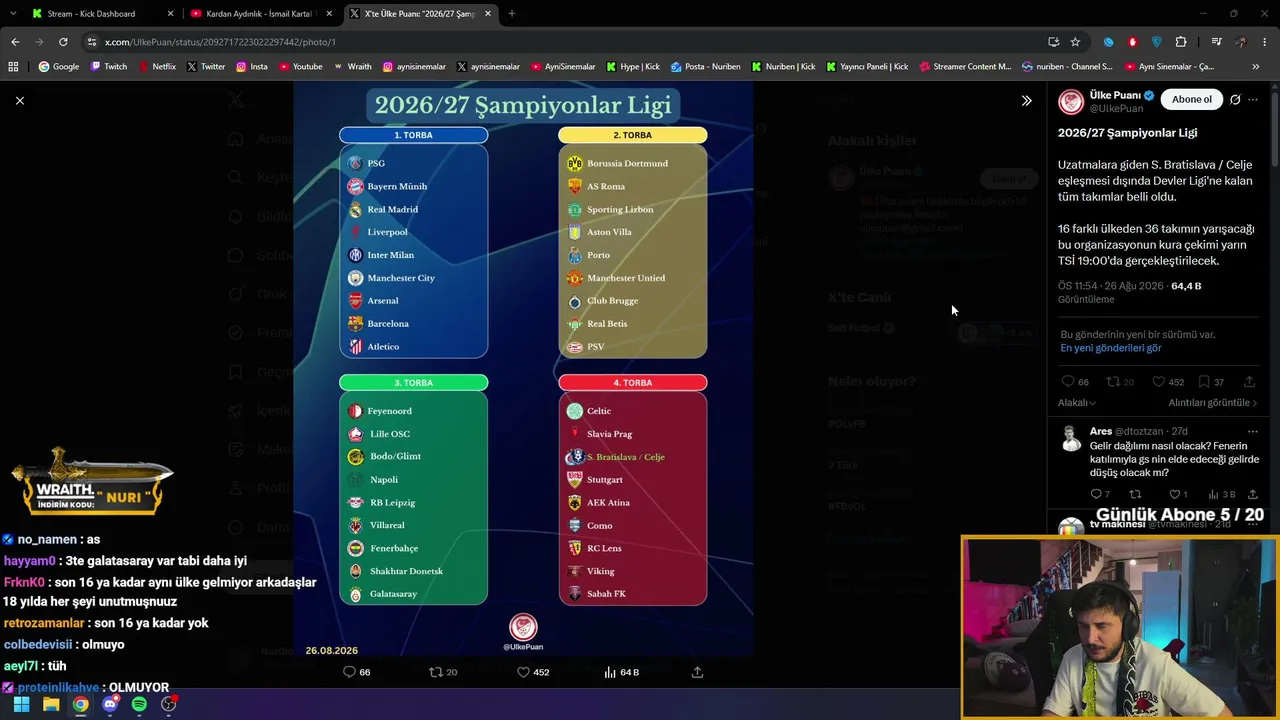Screen dimensions: 1280x720
Task: Open the Ülke Puanı profile avatar
Action: coord(1071,101)
